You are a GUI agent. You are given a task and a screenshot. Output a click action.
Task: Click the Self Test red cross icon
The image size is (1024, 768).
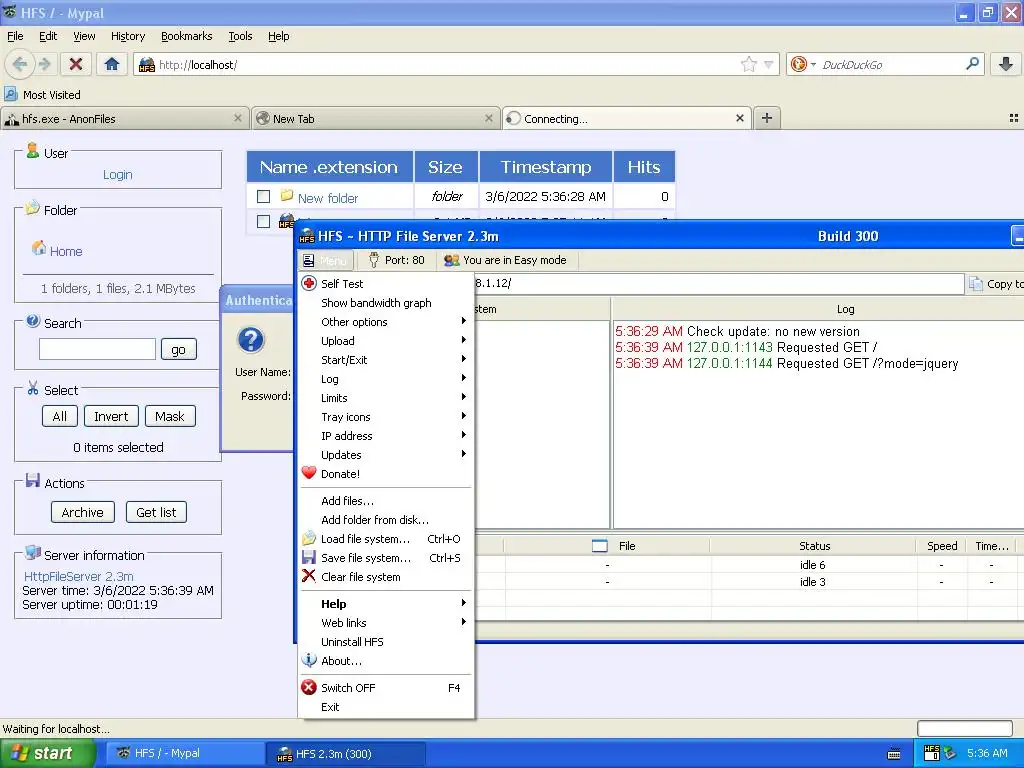pyautogui.click(x=309, y=283)
